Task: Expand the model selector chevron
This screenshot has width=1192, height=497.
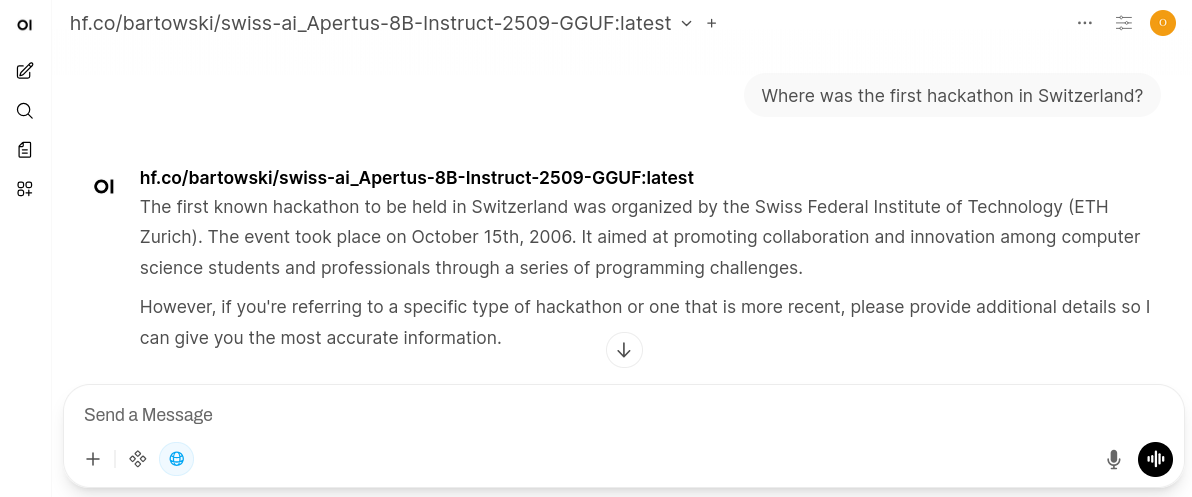Action: click(x=686, y=24)
